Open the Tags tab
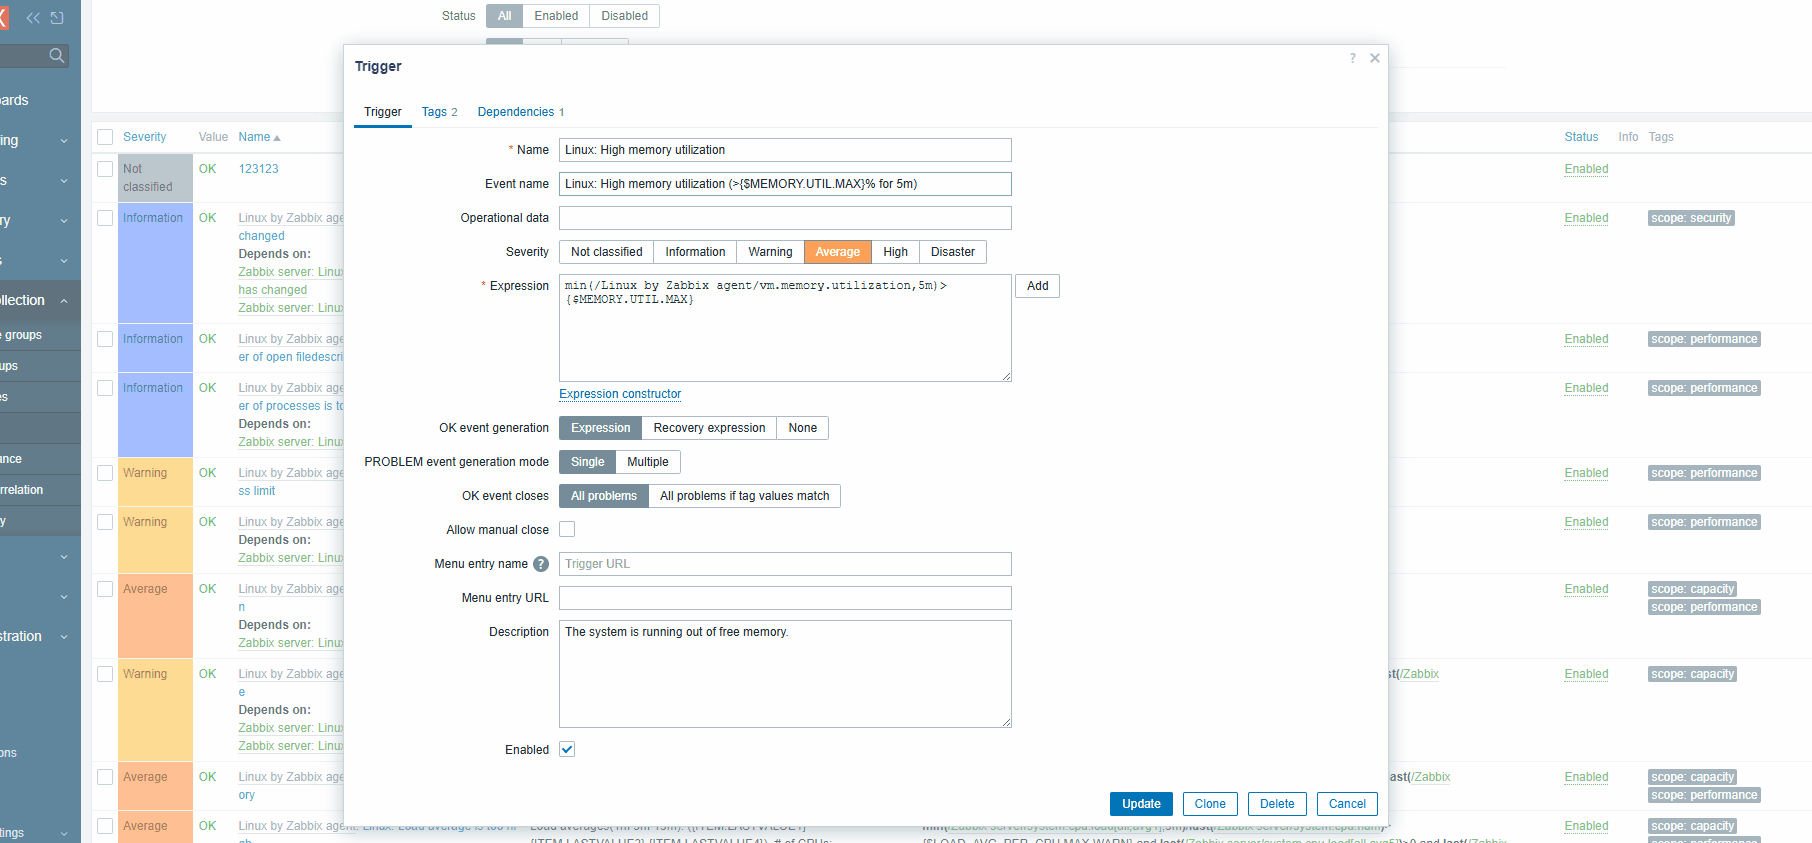This screenshot has width=1812, height=843. coord(440,112)
